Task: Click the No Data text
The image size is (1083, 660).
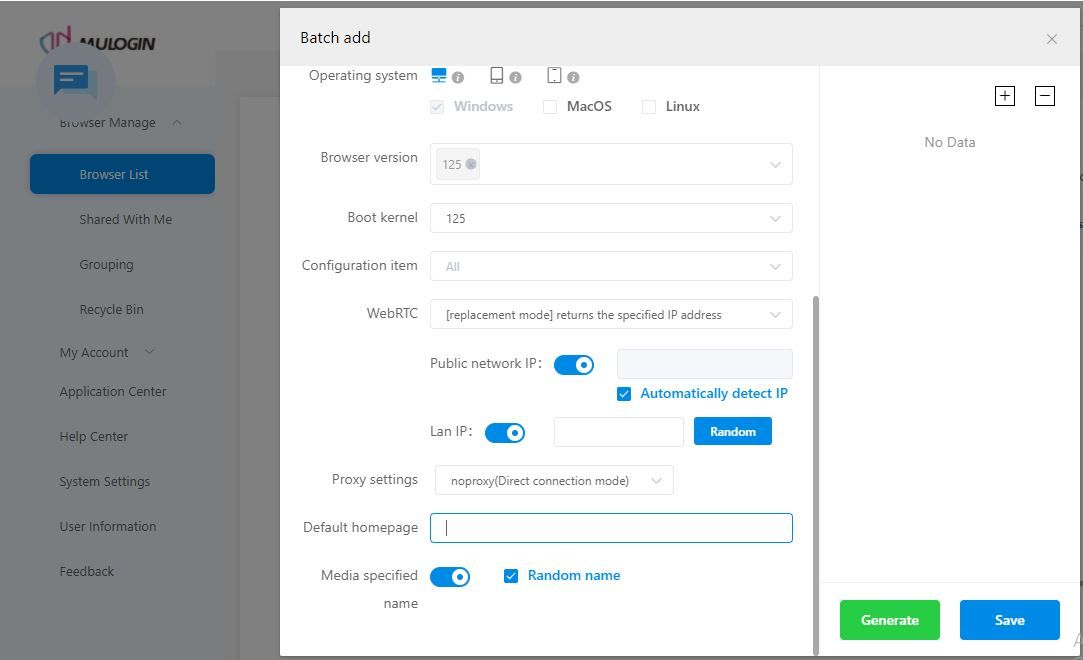Action: click(x=950, y=142)
